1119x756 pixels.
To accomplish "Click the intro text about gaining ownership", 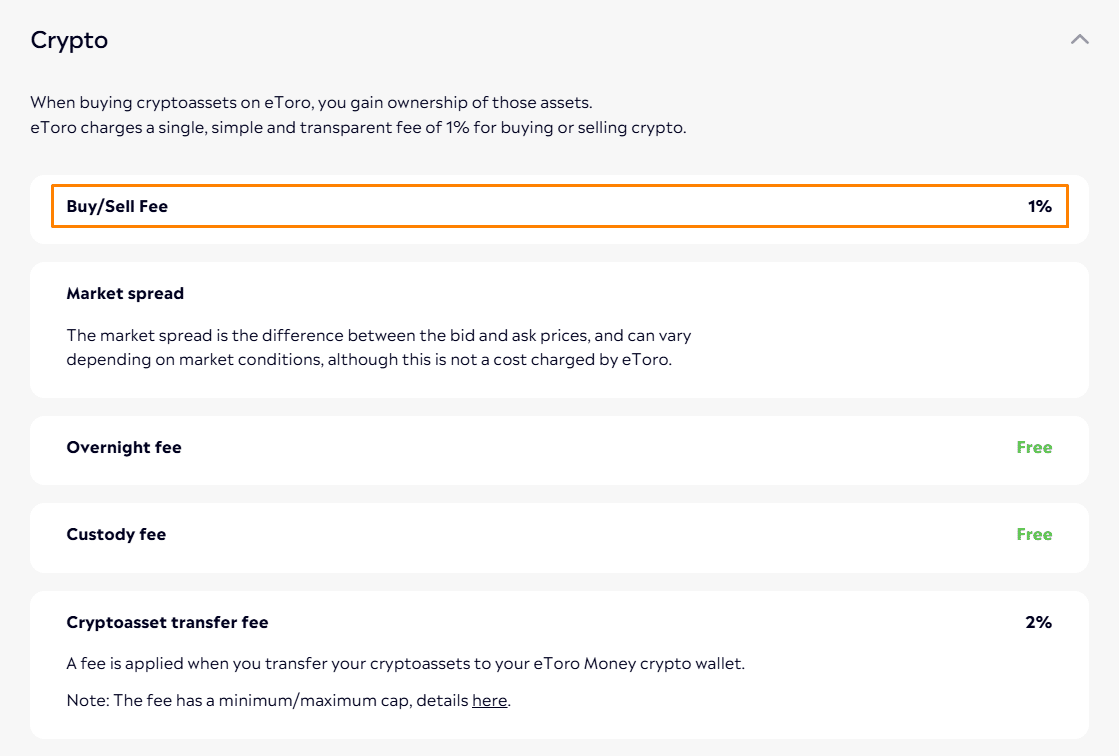I will (311, 103).
